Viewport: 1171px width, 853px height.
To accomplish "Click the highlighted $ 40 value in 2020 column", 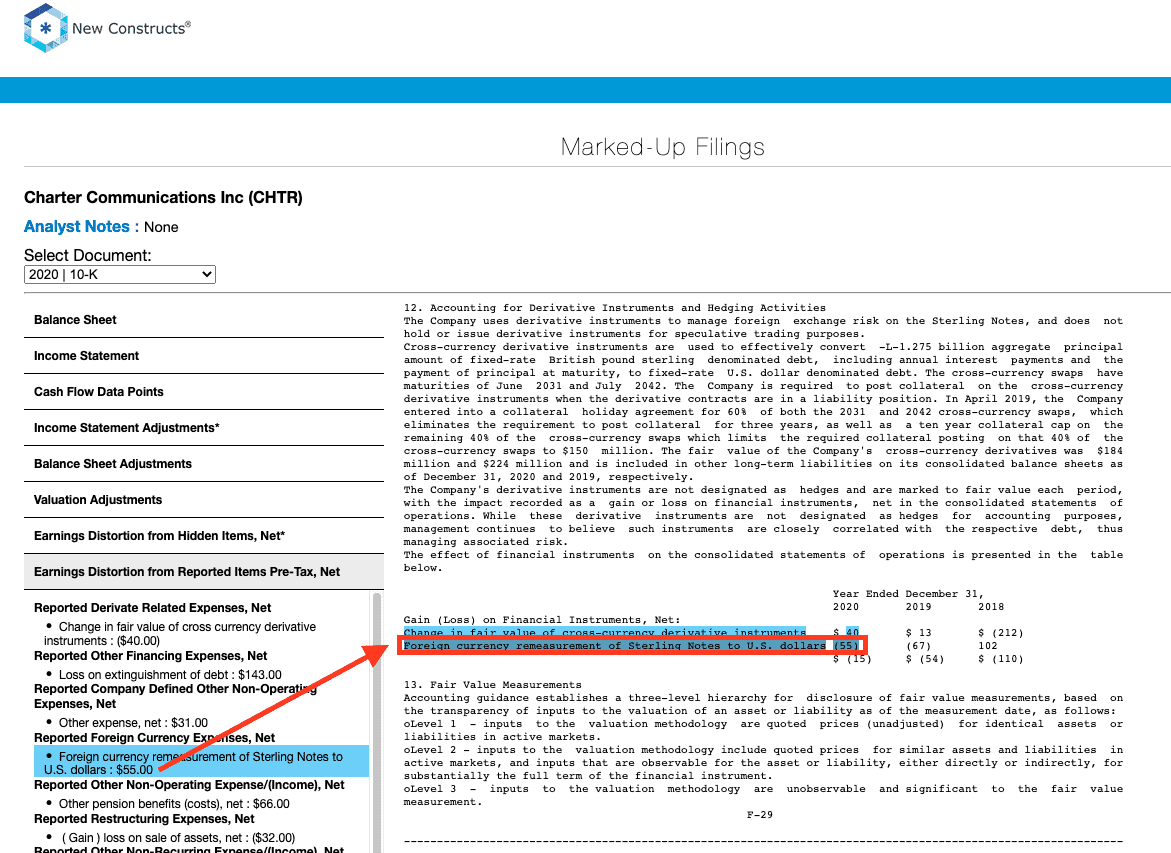I will click(x=845, y=633).
